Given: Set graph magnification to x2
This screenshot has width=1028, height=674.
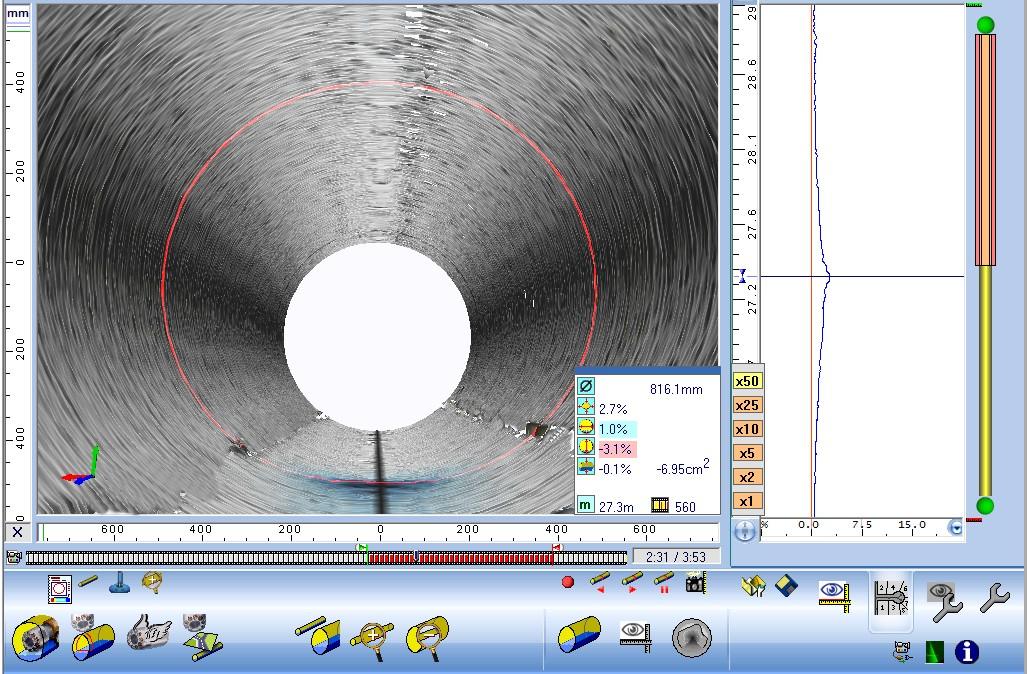Looking at the screenshot, I should pyautogui.click(x=747, y=477).
